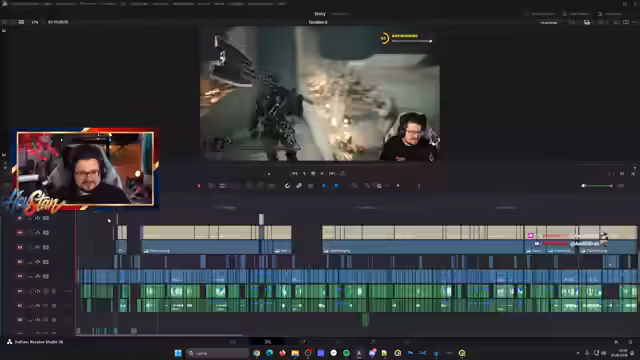The height and width of the screenshot is (360, 640).
Task: Mute audio with the speaker icon
Action: [584, 186]
